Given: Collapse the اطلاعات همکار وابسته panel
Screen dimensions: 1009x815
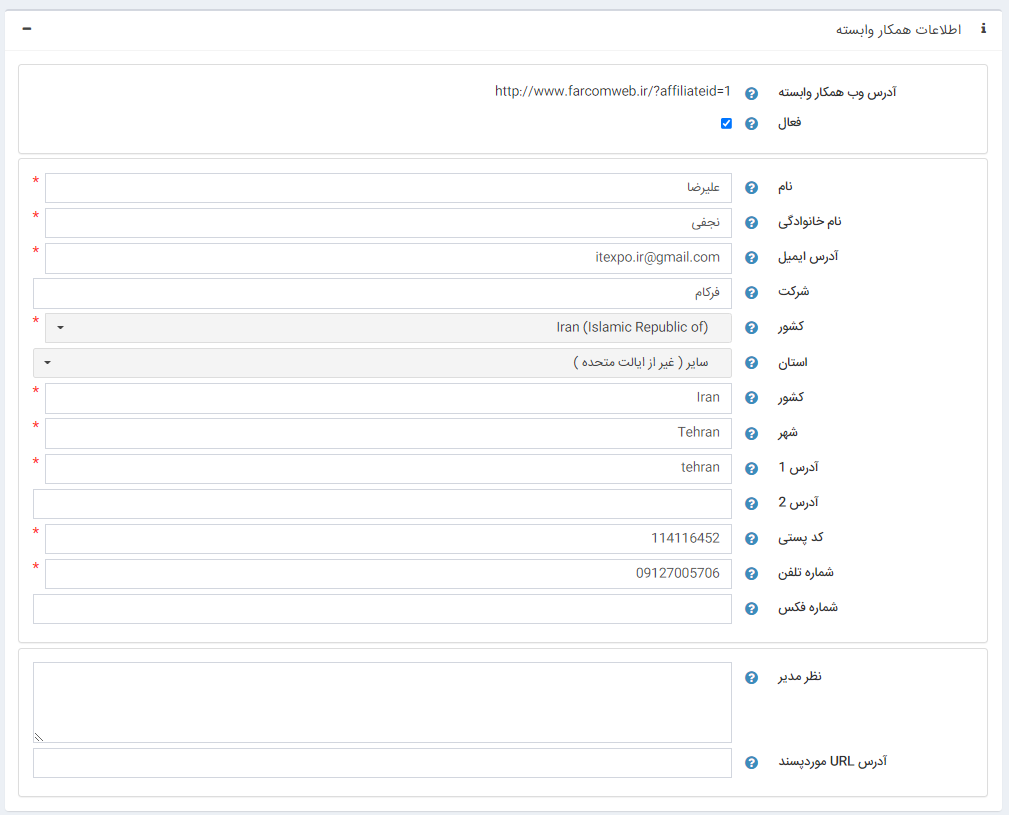Looking at the screenshot, I should (x=27, y=29).
